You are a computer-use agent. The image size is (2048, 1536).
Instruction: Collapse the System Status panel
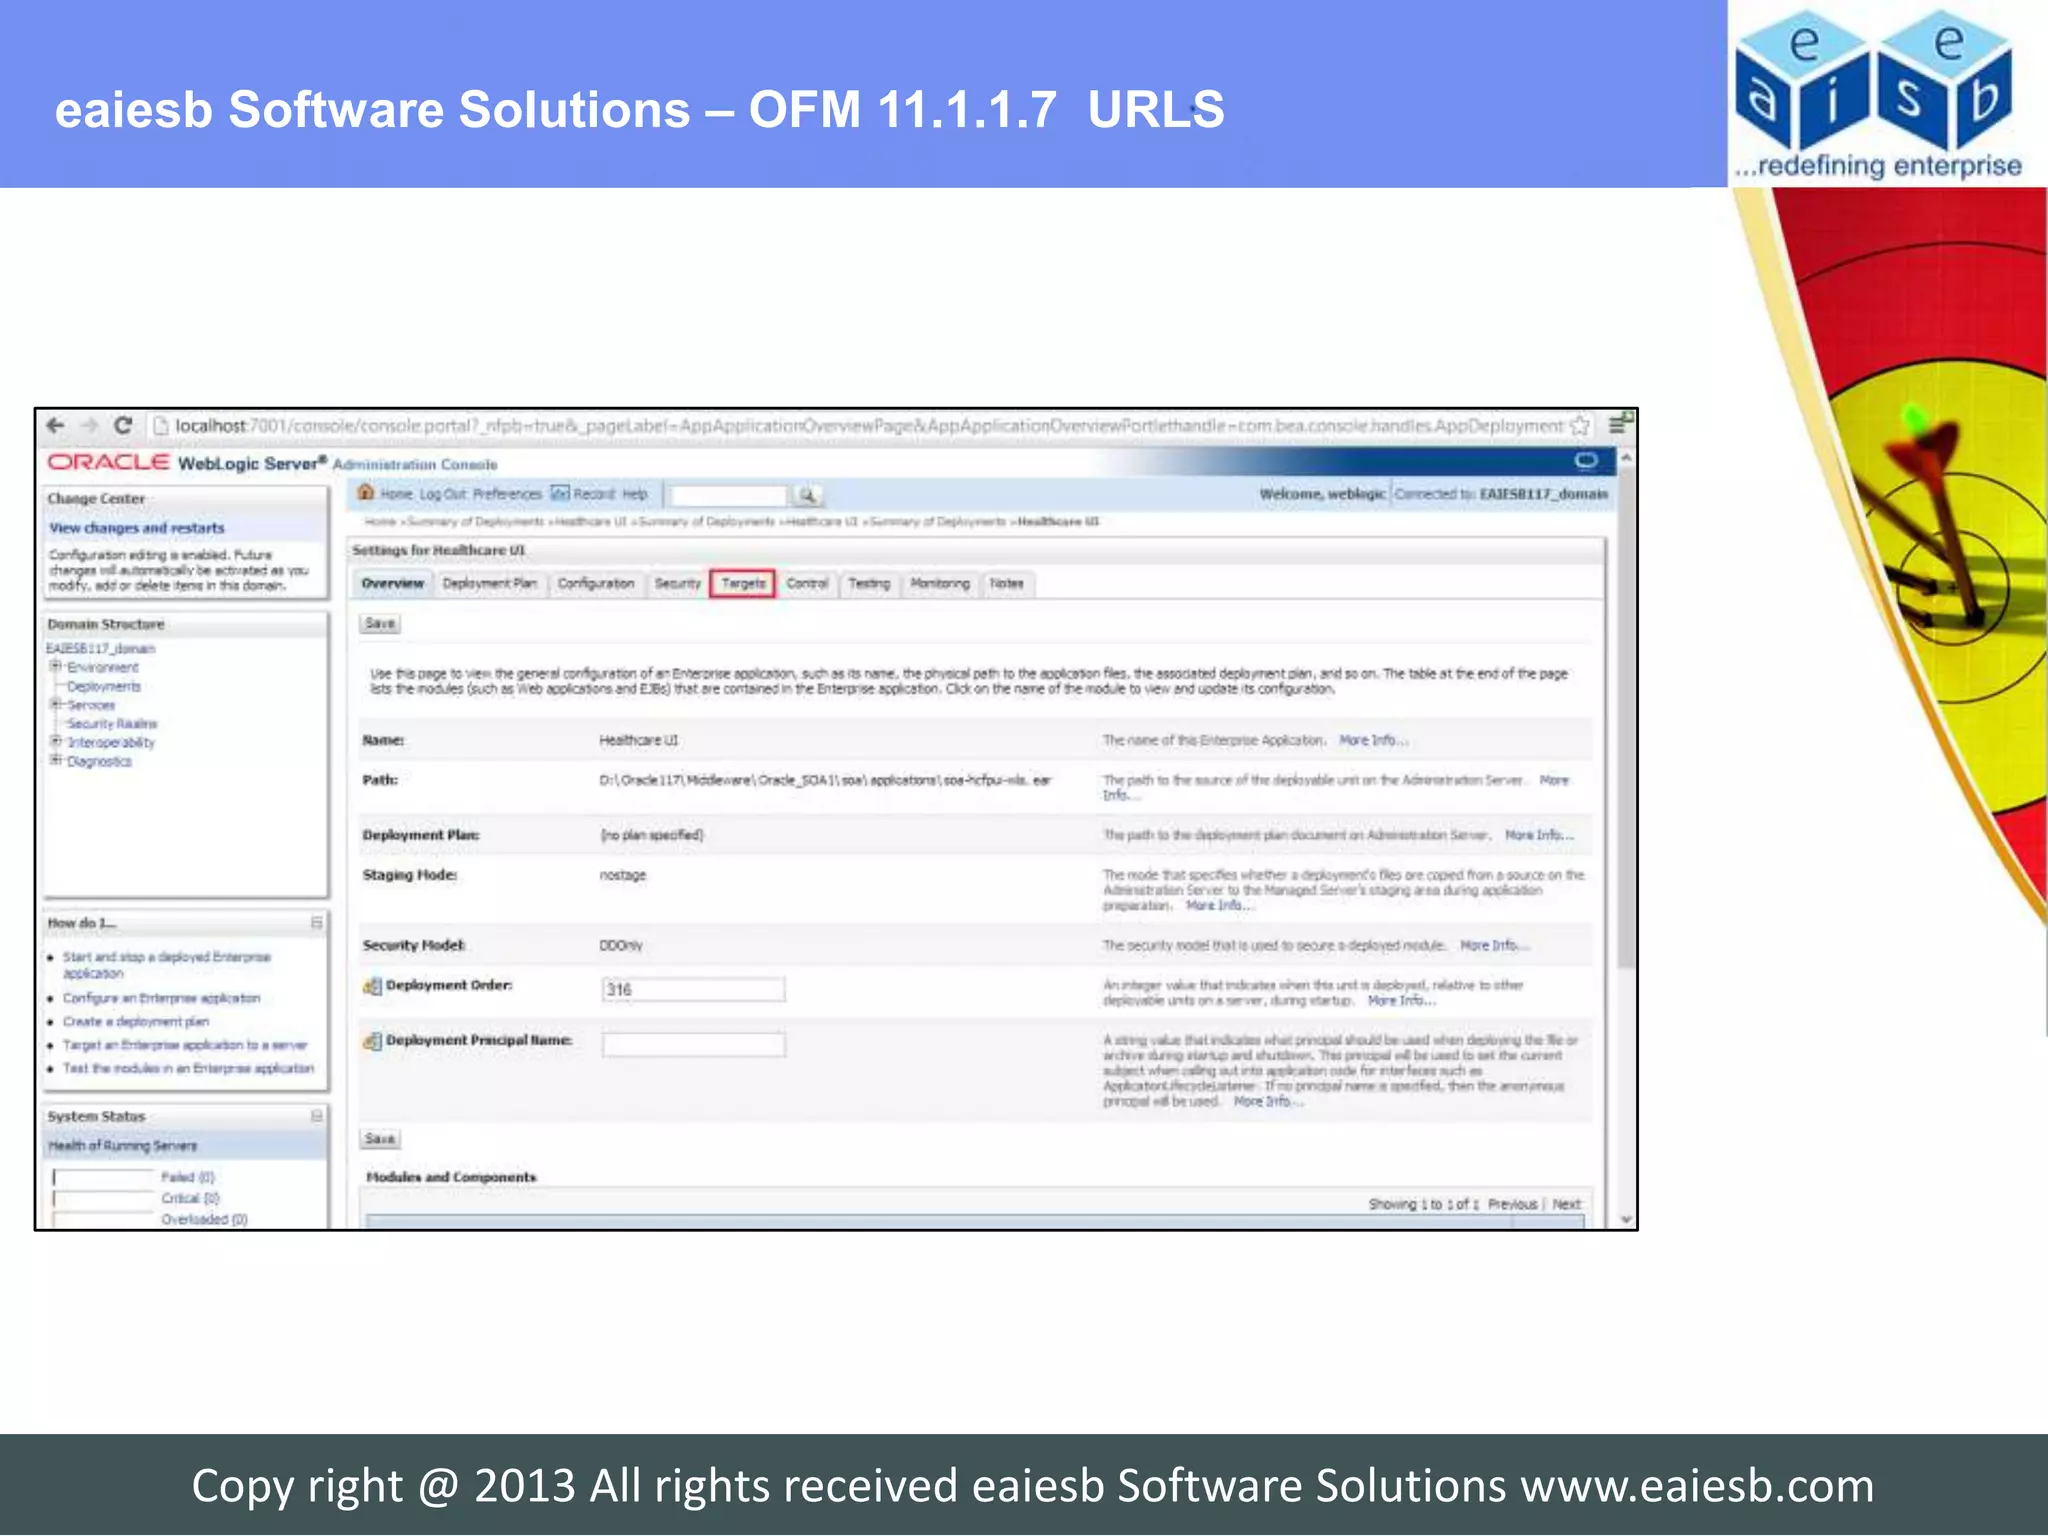pos(317,1115)
